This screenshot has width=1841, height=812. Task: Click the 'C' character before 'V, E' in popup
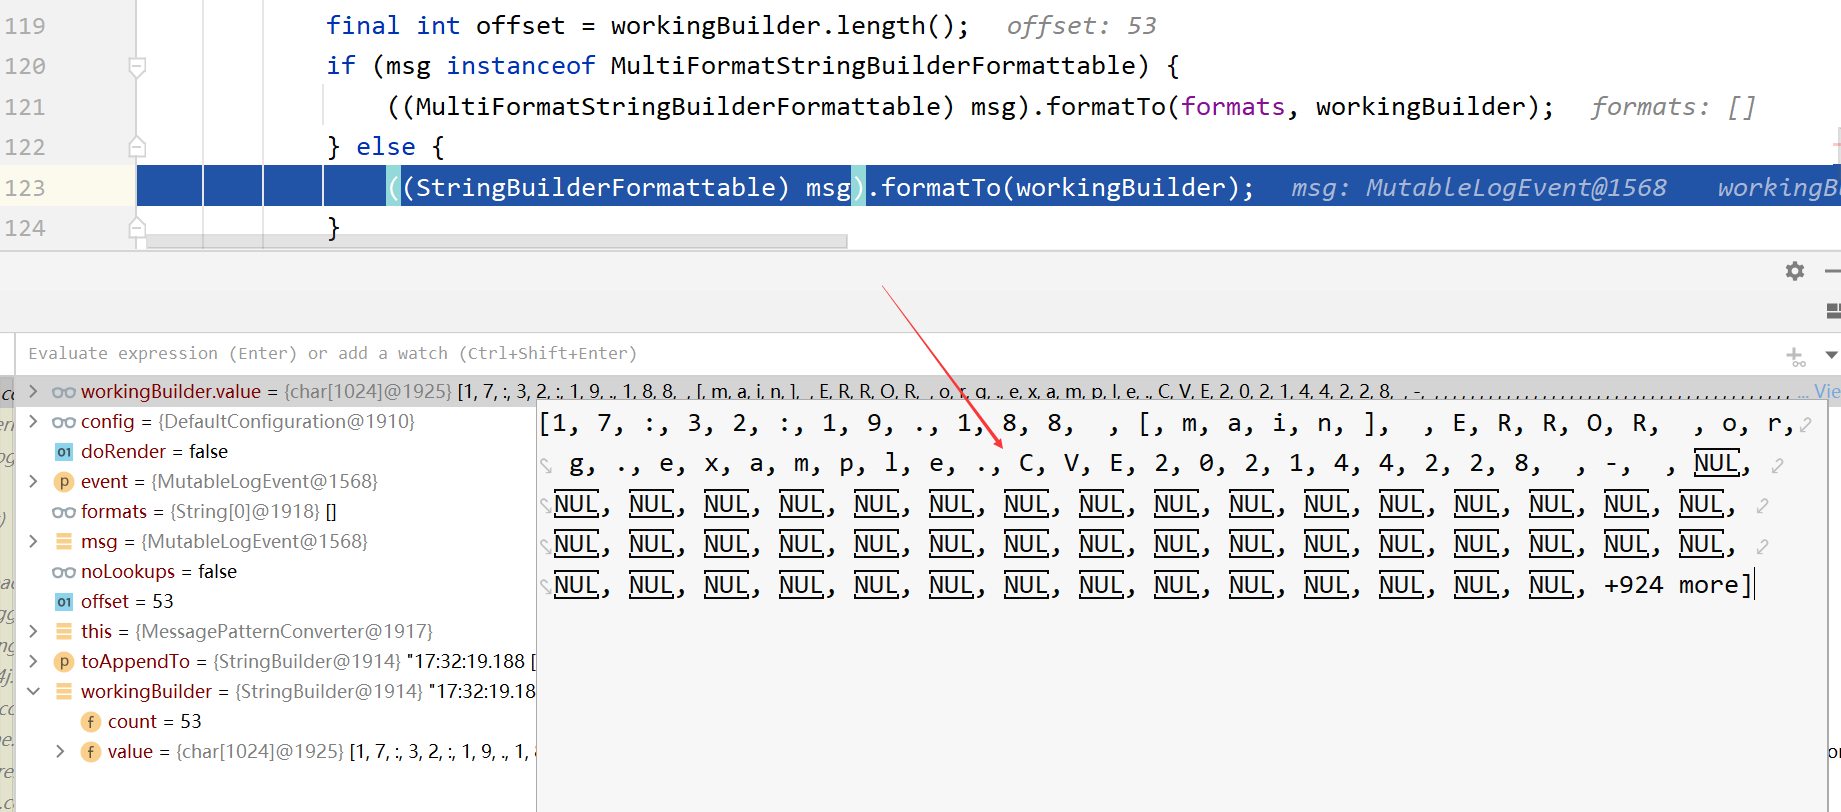[x=1027, y=464]
